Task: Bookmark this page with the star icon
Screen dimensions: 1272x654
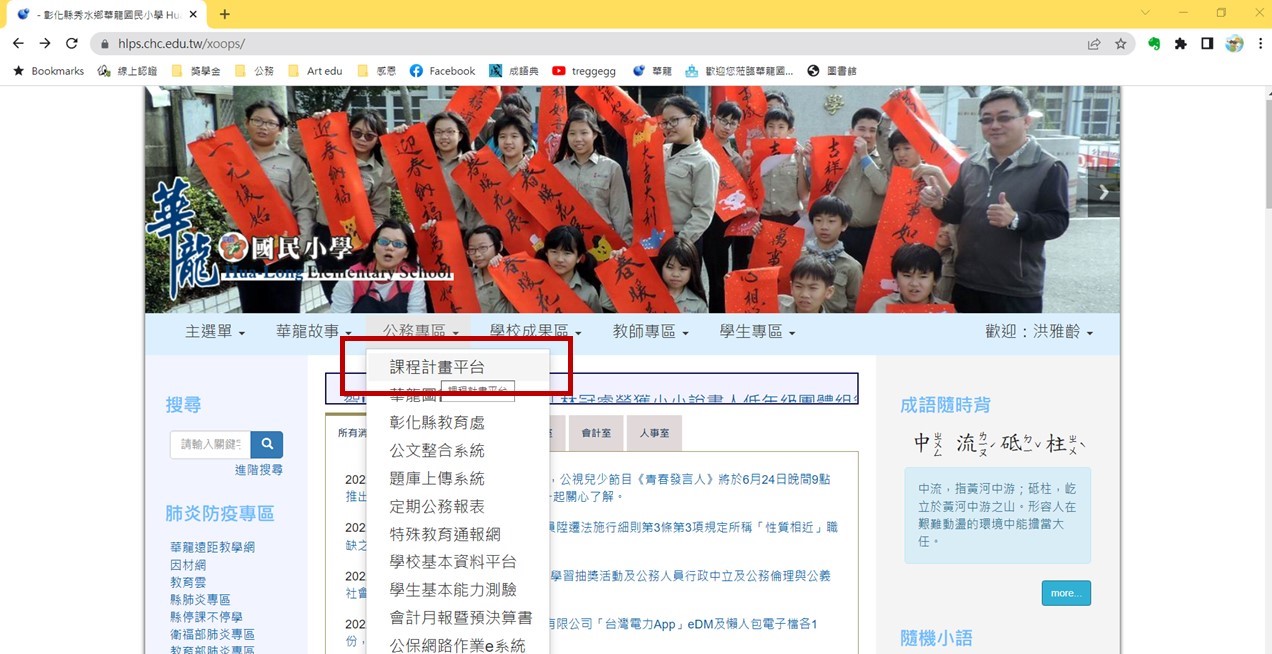Action: click(1120, 44)
